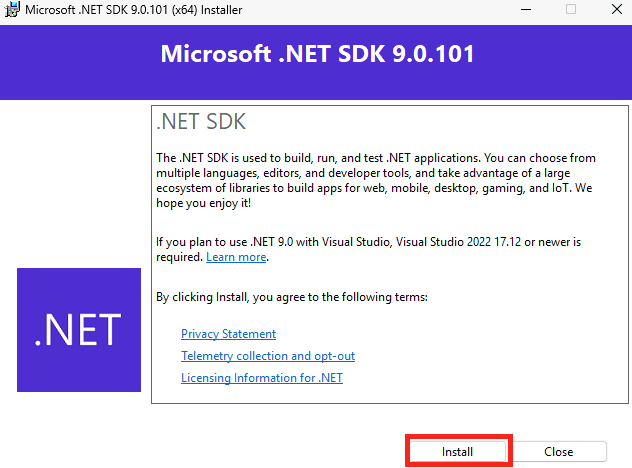Click the 'Microsoft .NET SDK 9.0.101' banner heading
The height and width of the screenshot is (468, 632).
point(317,54)
